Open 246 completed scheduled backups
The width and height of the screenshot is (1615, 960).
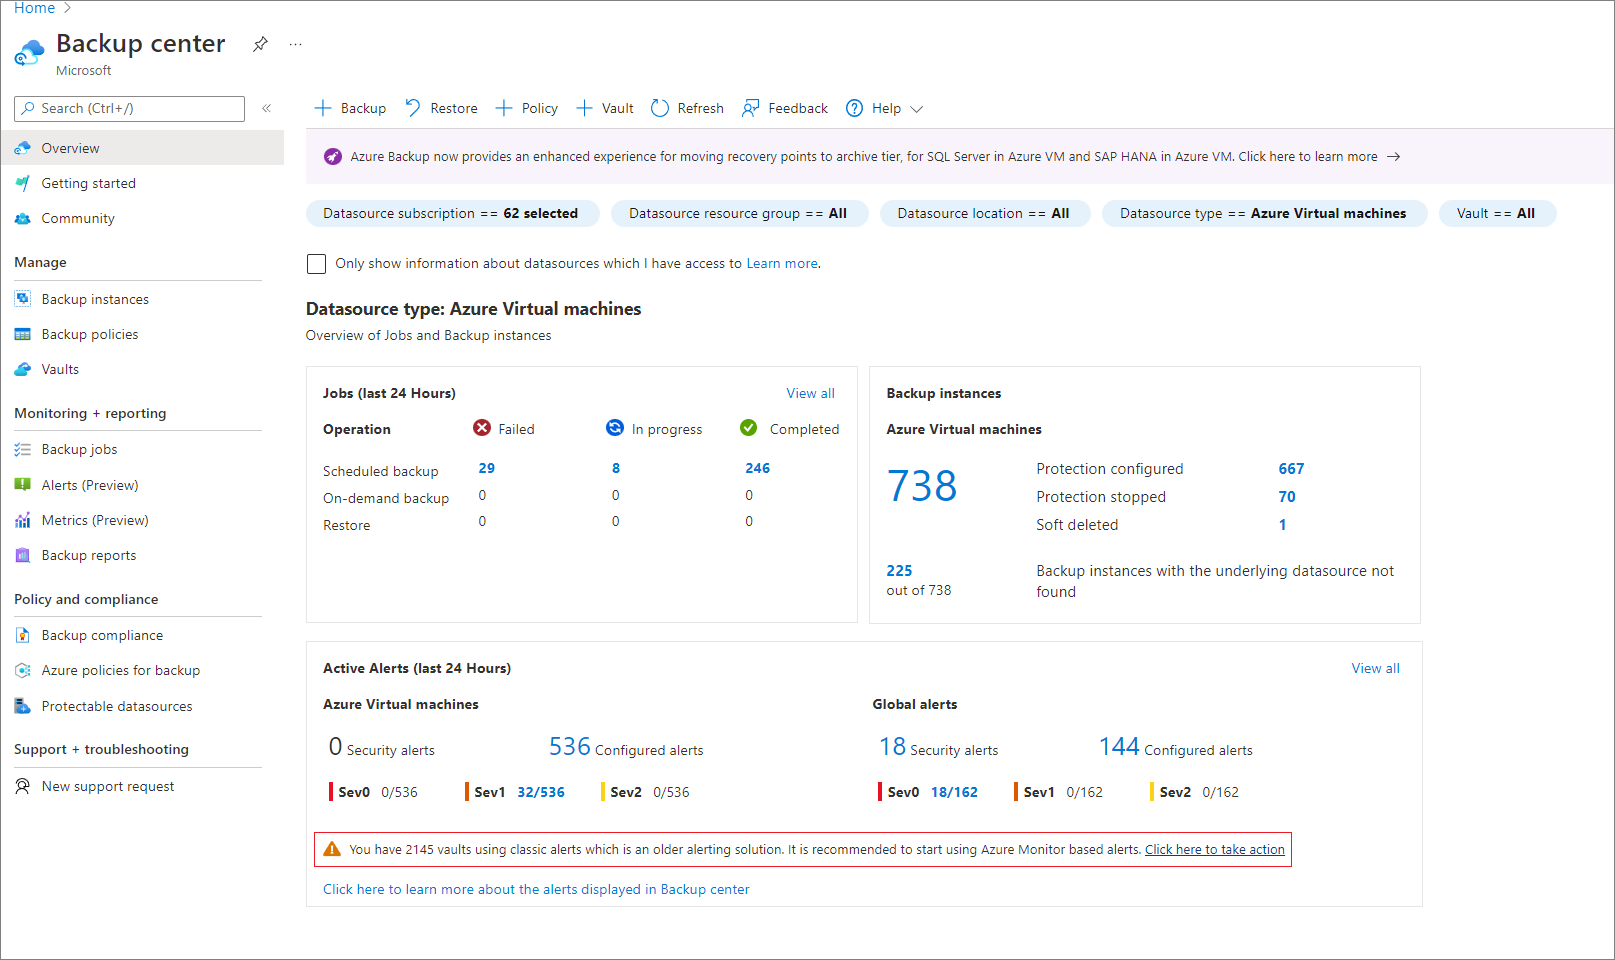click(757, 468)
